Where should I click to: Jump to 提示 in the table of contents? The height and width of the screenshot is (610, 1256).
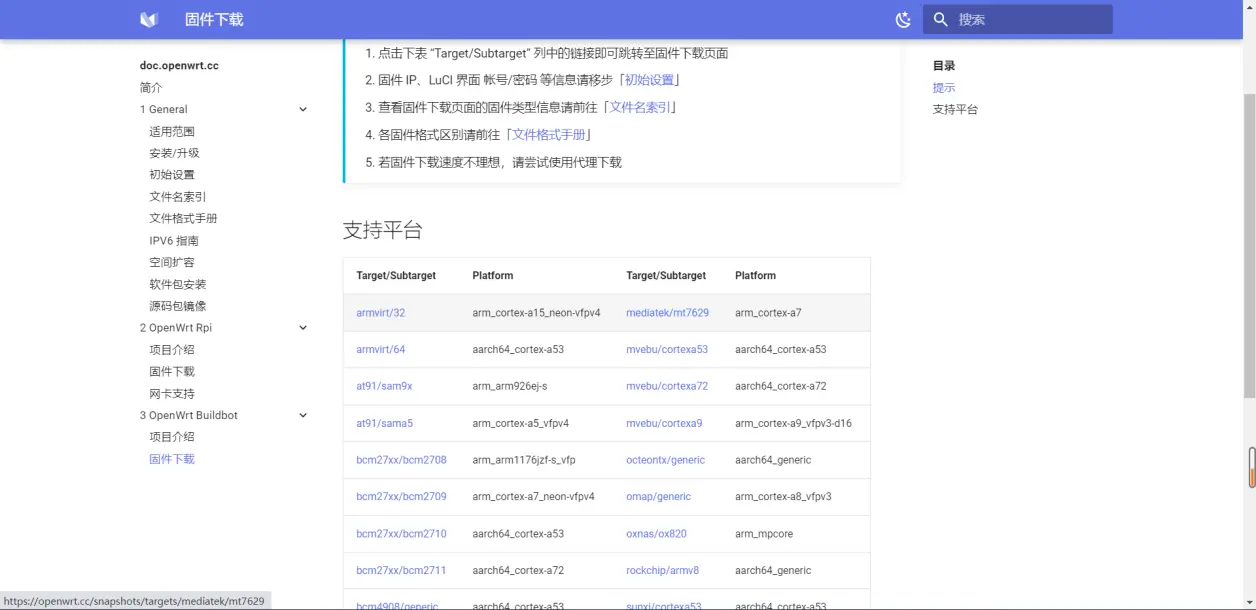point(944,88)
